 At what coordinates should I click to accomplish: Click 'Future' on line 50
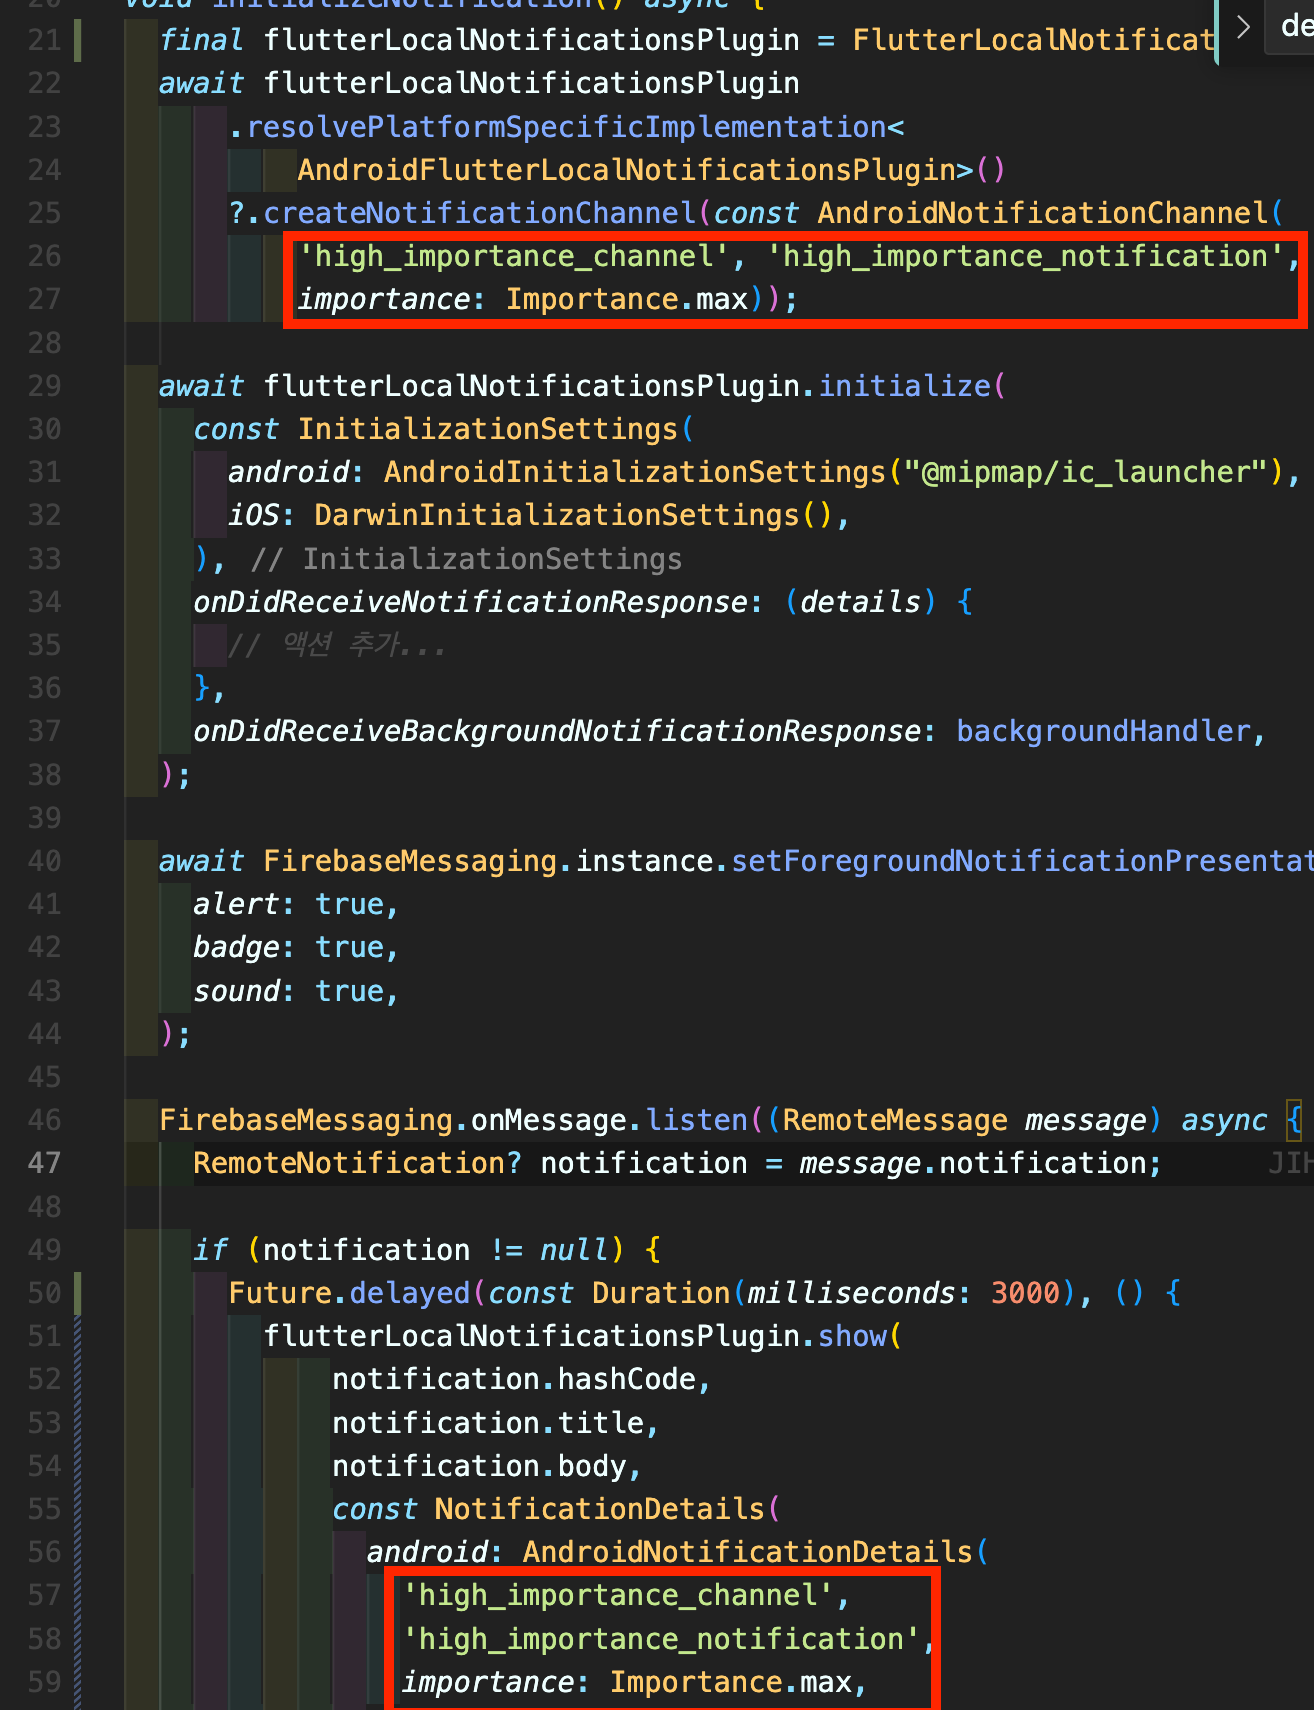[280, 1293]
